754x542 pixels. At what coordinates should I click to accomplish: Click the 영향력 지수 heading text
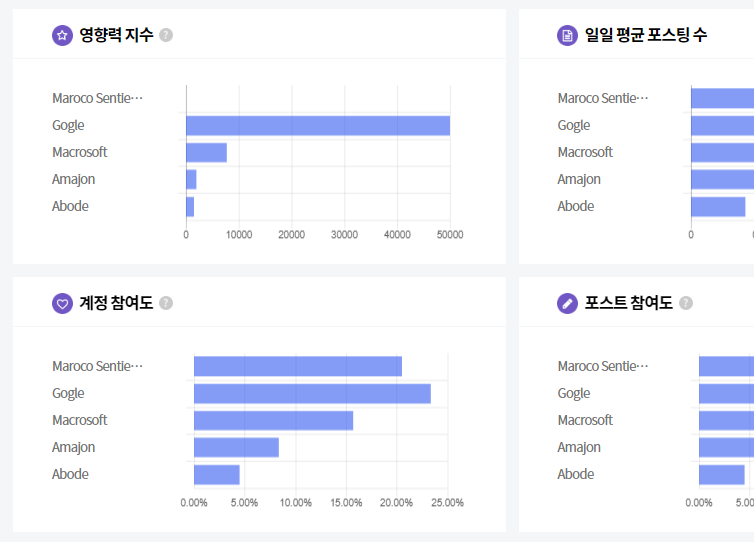(116, 35)
